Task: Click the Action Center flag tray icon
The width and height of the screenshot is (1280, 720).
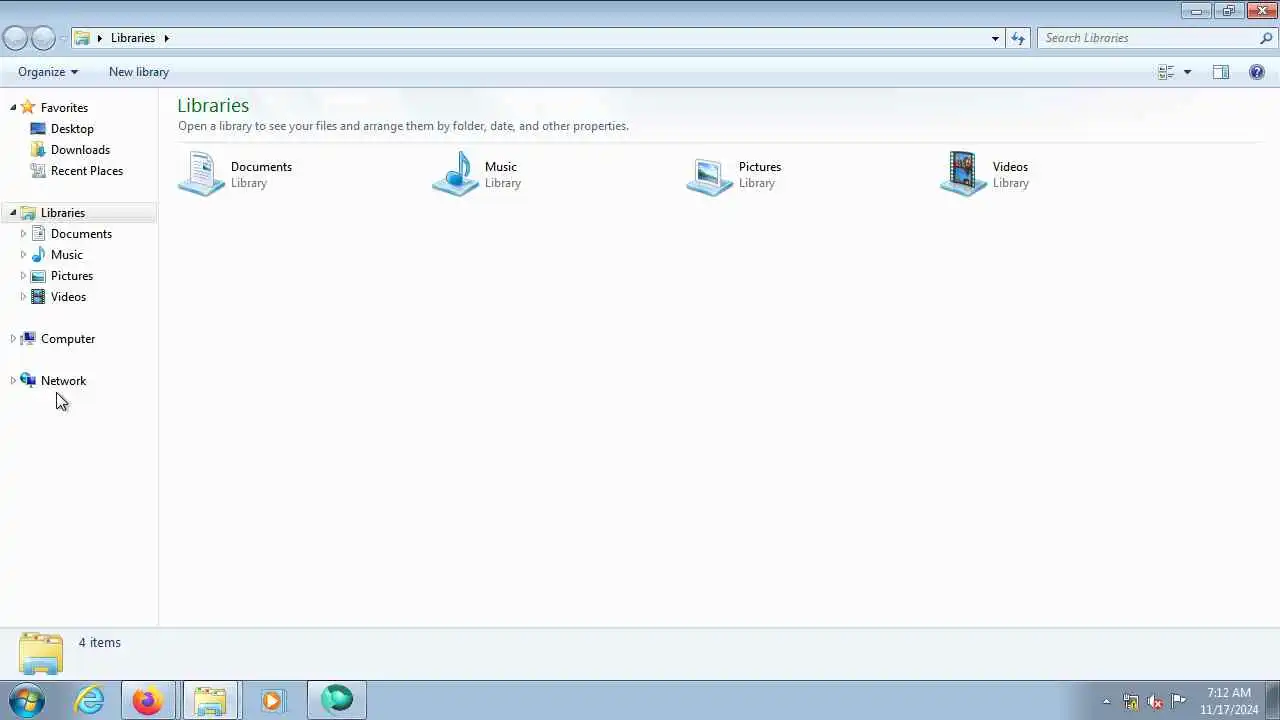Action: [x=1179, y=700]
